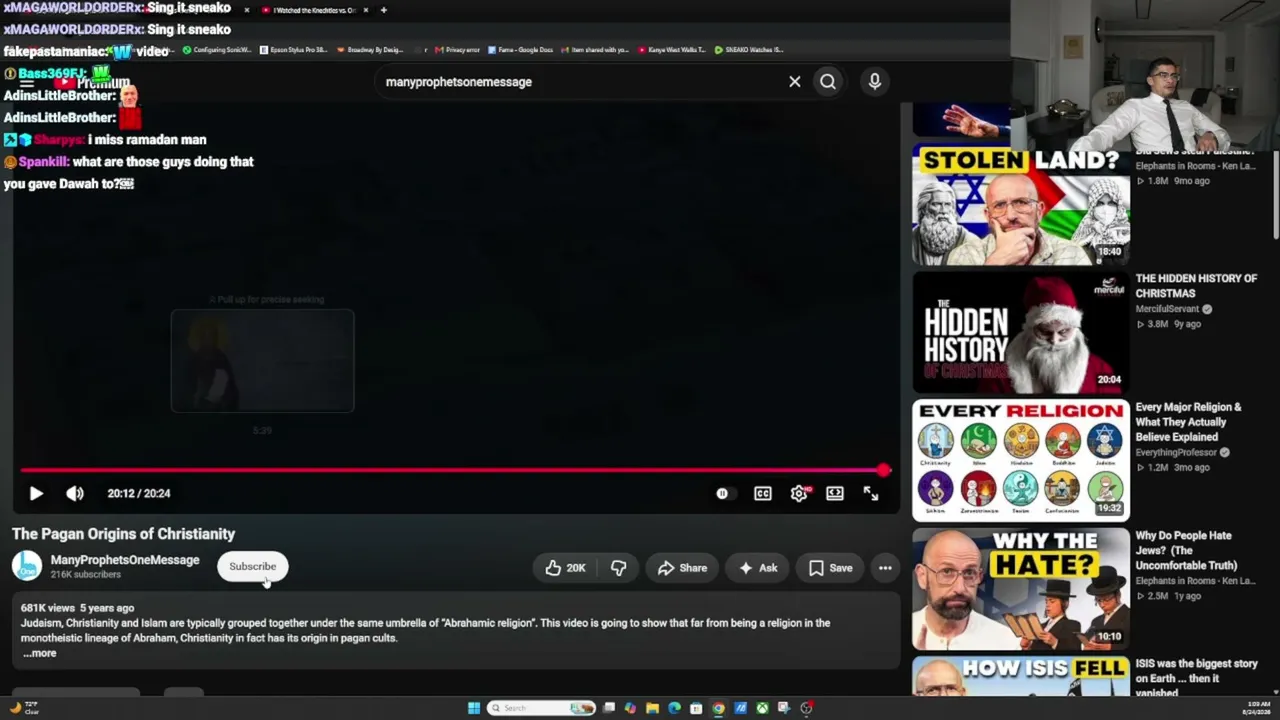Submit search with the magnifier icon
The height and width of the screenshot is (720, 1280).
(828, 82)
